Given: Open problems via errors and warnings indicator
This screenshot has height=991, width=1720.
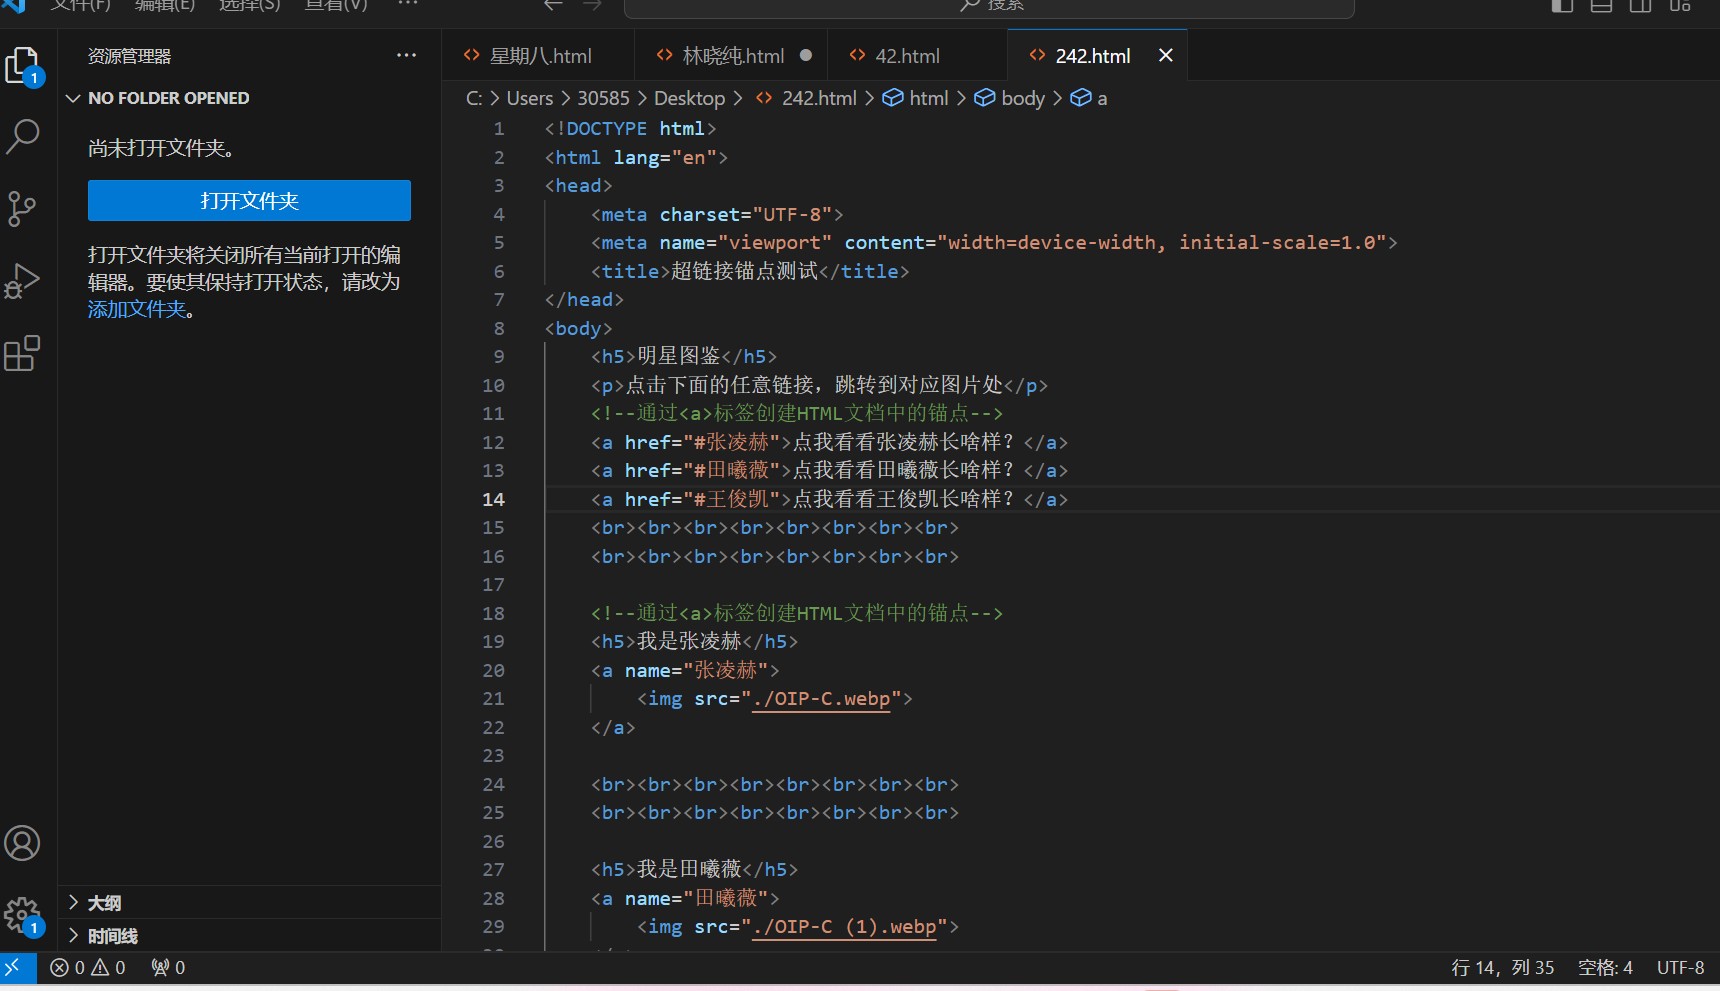Looking at the screenshot, I should pos(88,967).
